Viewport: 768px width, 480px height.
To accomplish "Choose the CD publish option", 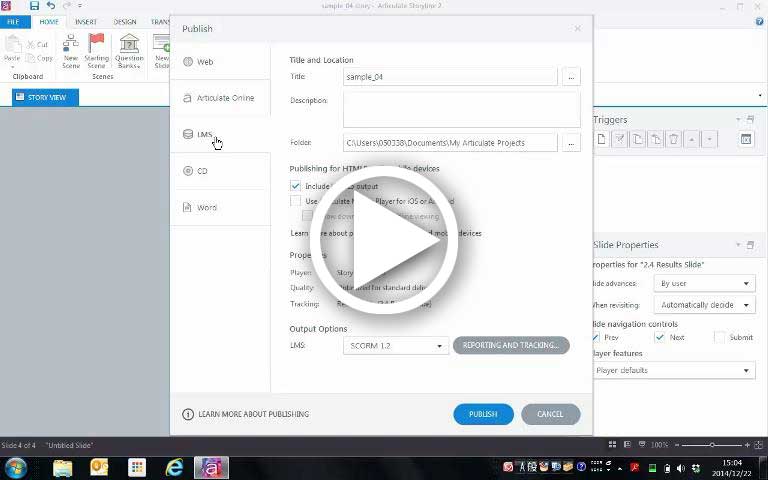I will 220,171.
